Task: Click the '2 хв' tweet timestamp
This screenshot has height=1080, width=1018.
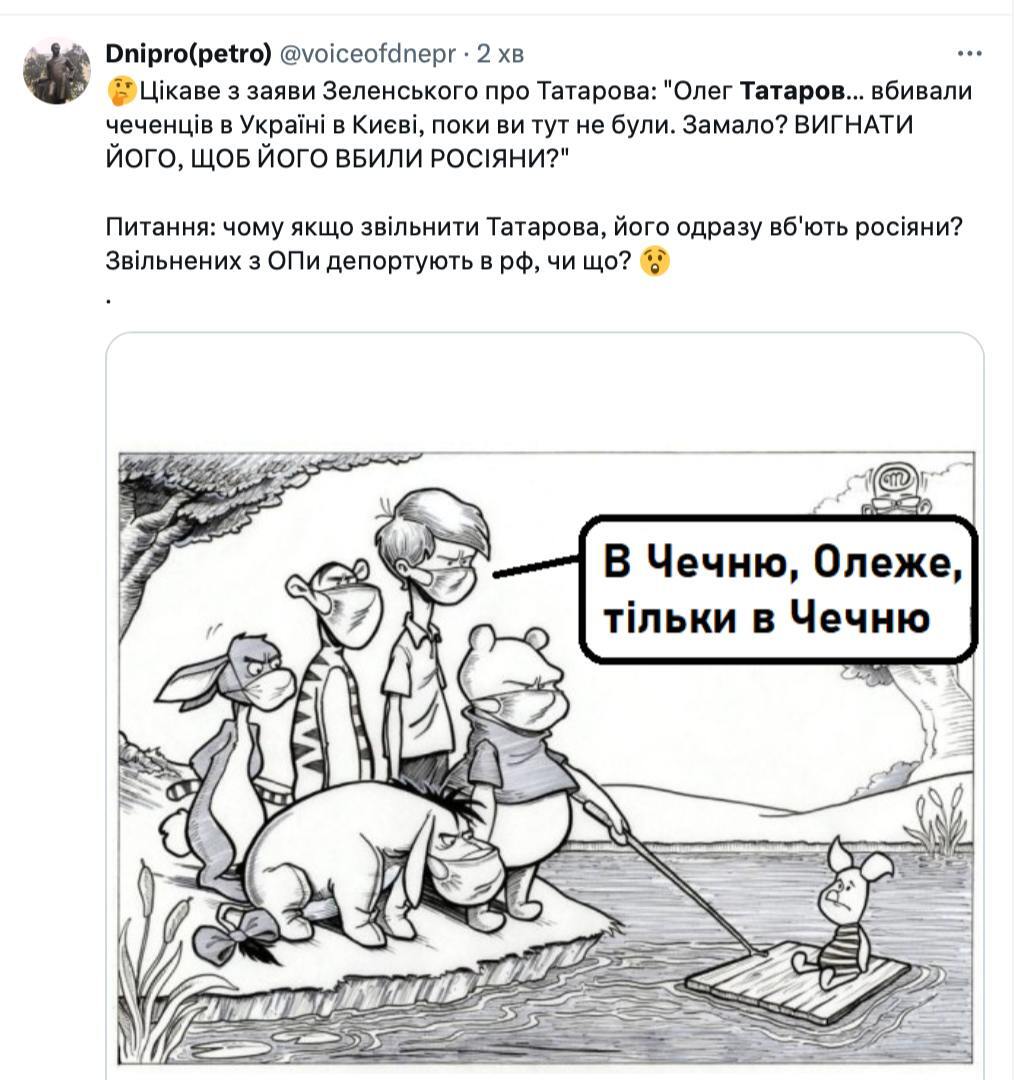Action: tap(500, 53)
